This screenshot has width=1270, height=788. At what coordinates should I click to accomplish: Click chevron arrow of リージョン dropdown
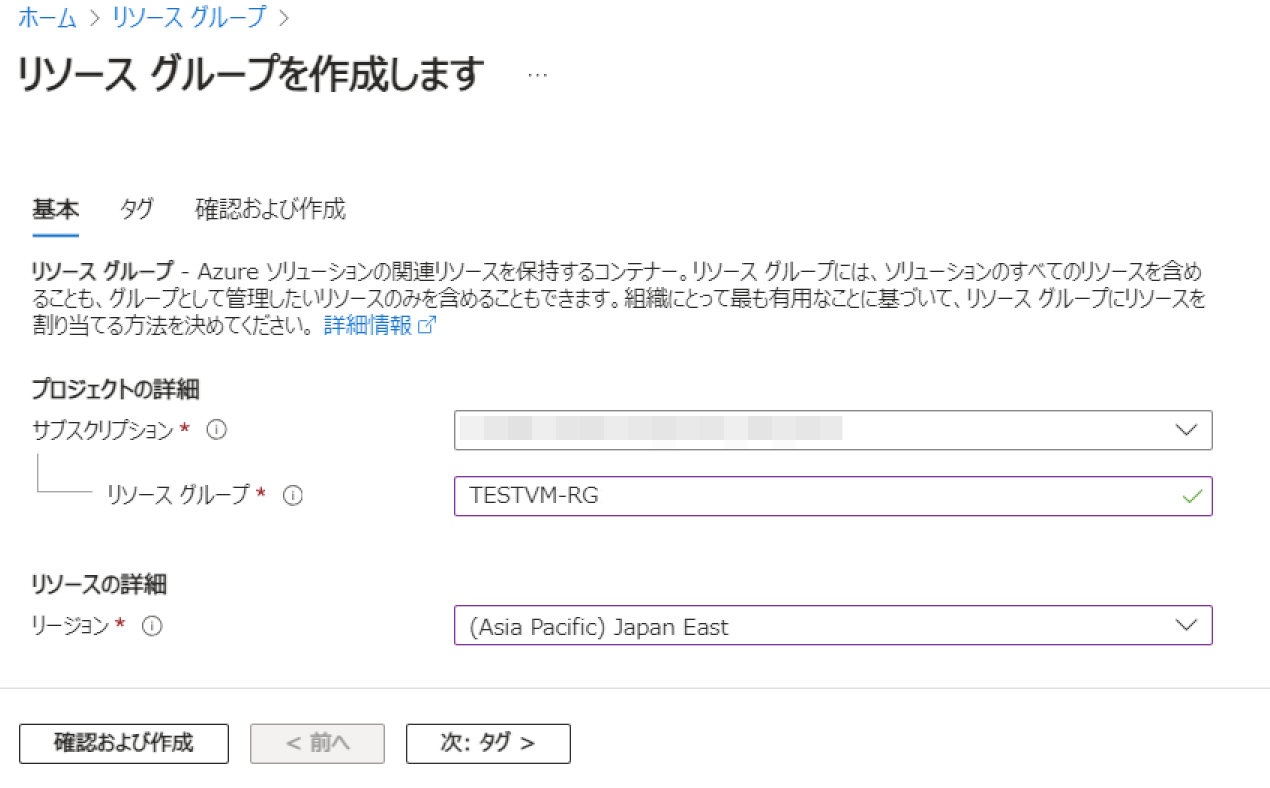click(1186, 625)
